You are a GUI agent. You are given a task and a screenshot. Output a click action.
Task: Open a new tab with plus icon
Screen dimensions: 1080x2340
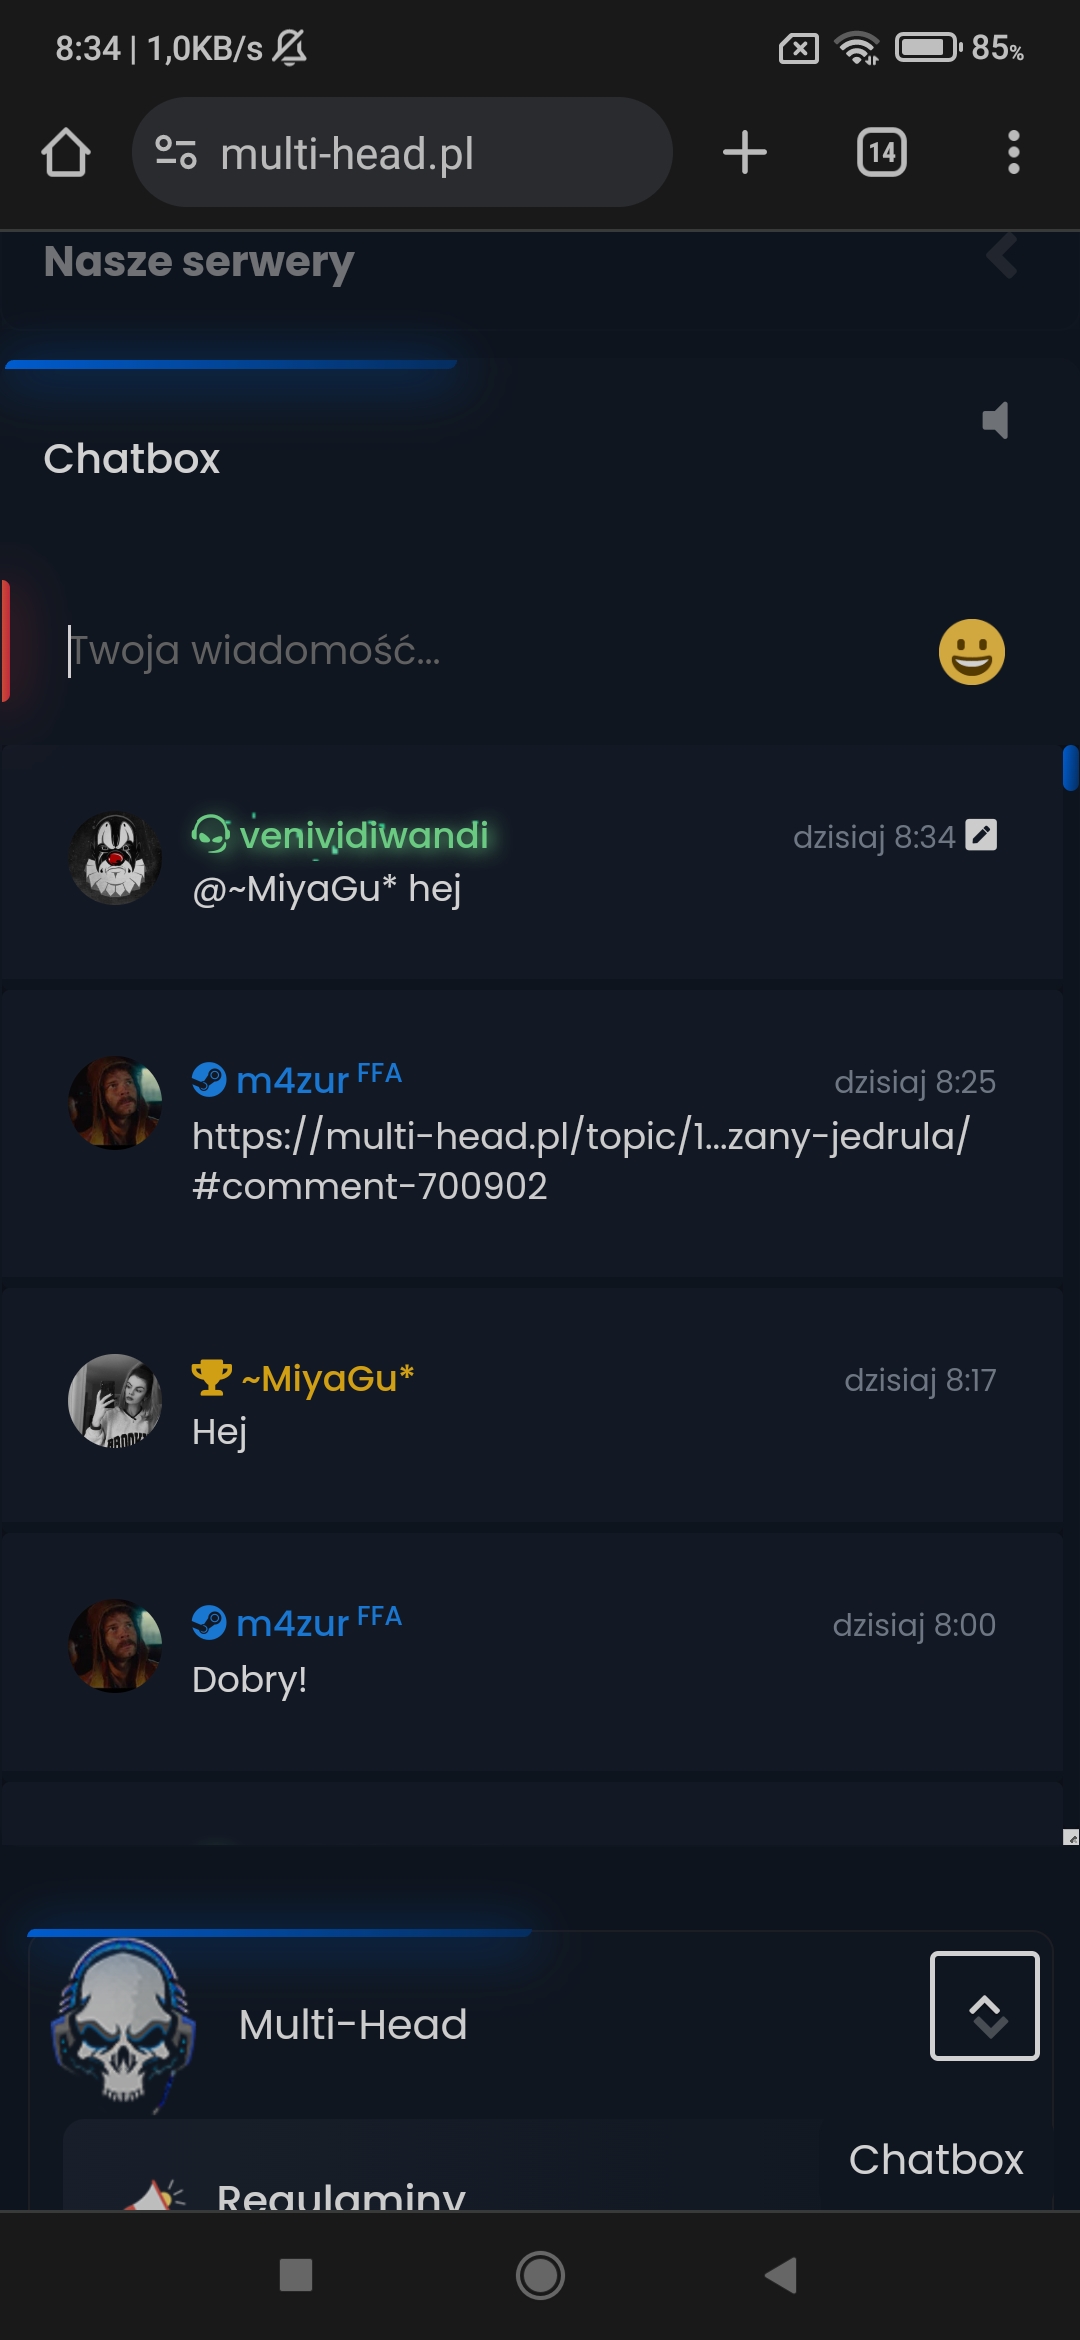point(745,153)
